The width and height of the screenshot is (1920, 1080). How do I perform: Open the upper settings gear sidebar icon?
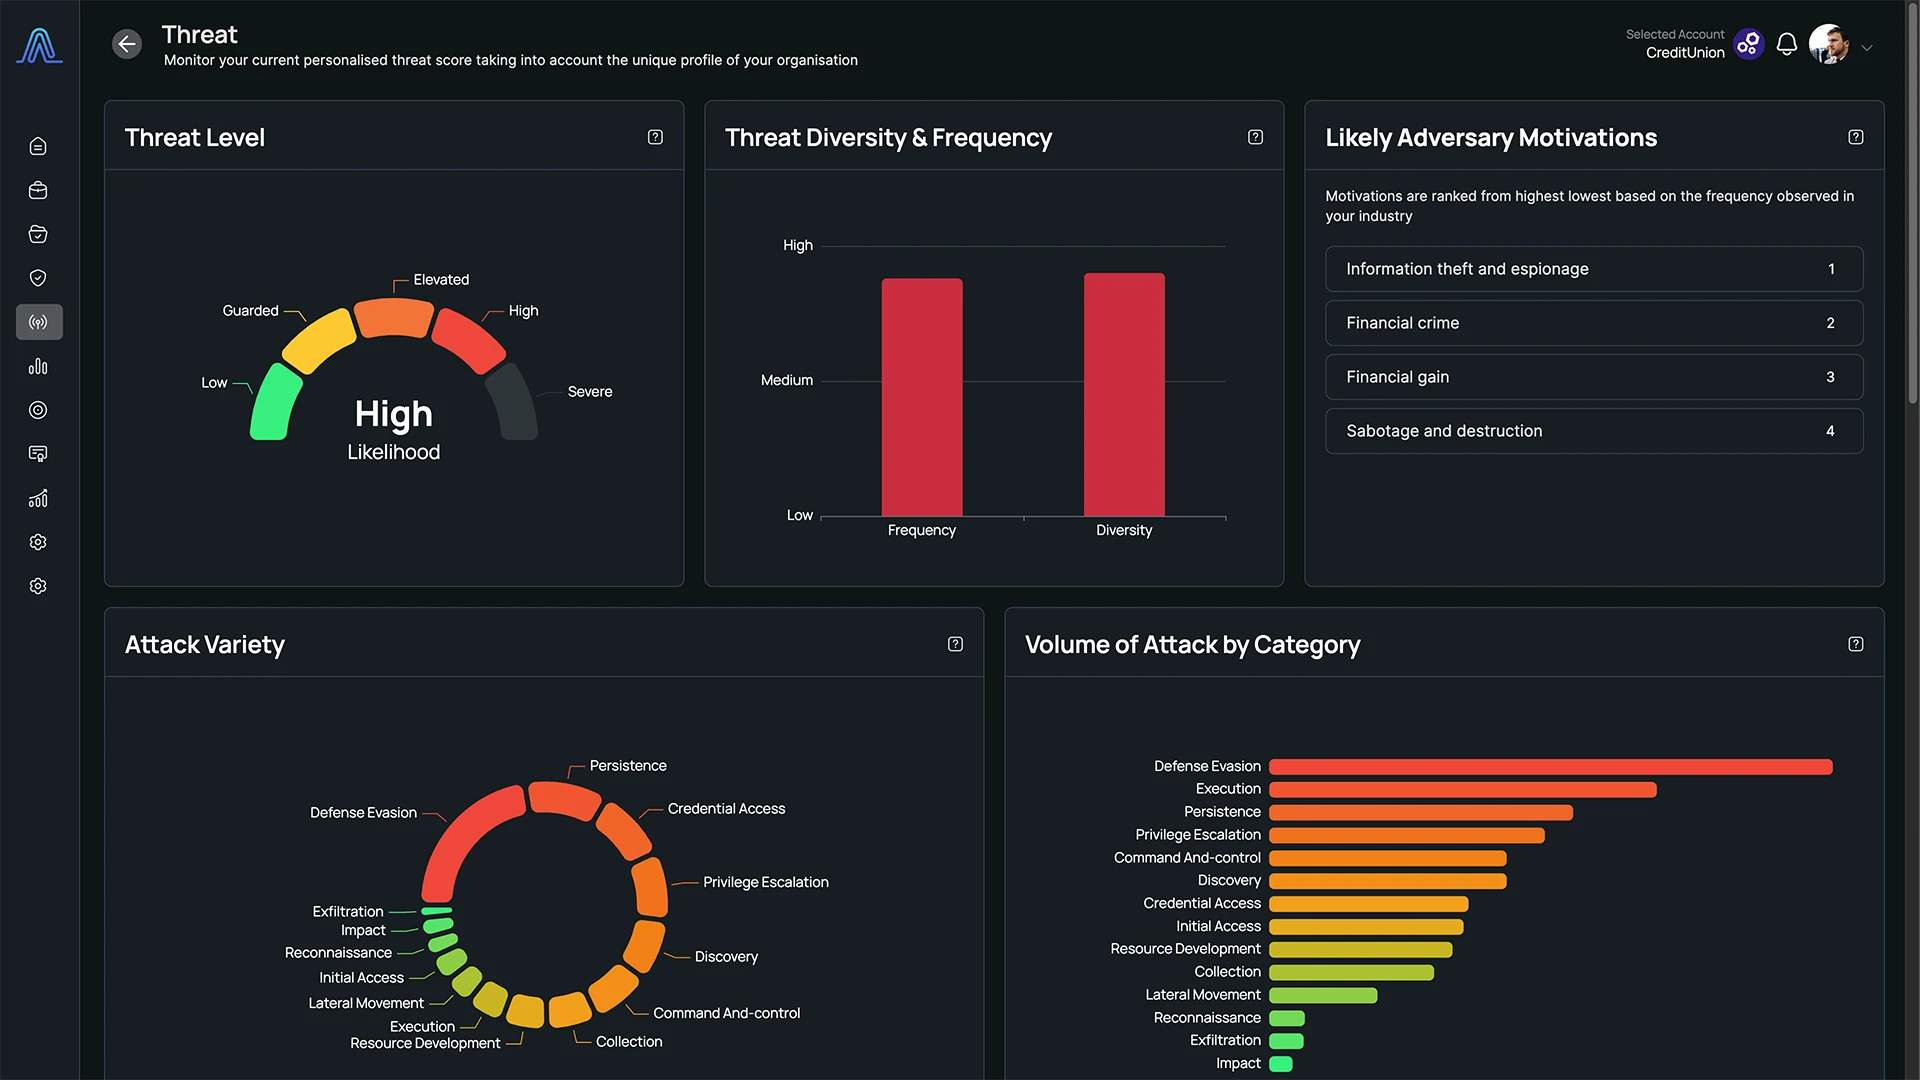point(38,542)
